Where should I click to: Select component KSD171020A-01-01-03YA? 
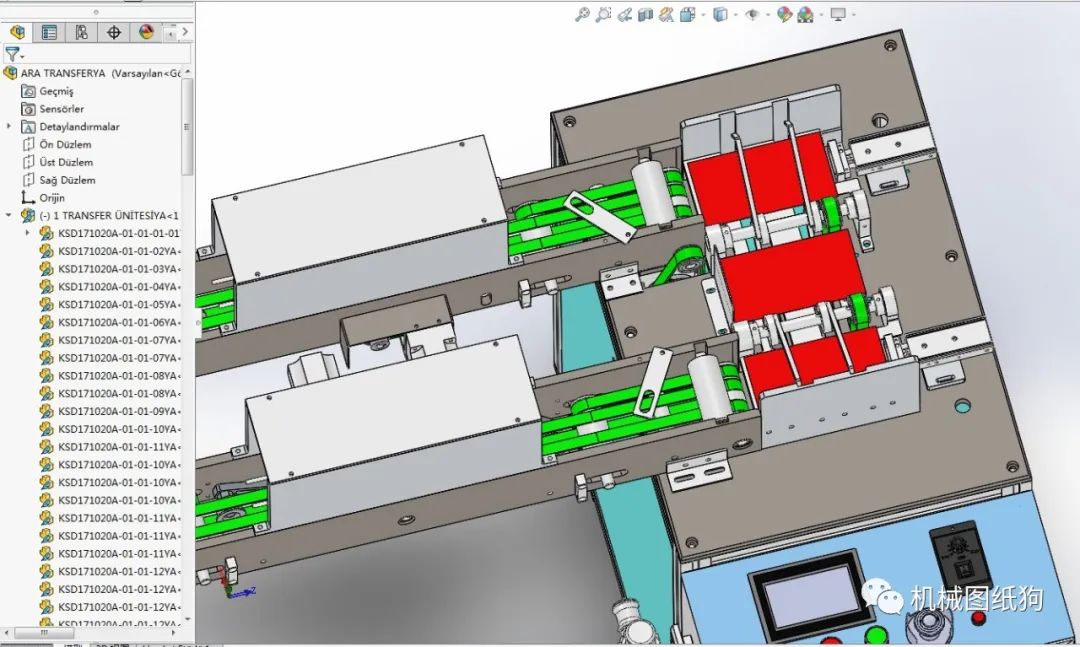pos(110,269)
